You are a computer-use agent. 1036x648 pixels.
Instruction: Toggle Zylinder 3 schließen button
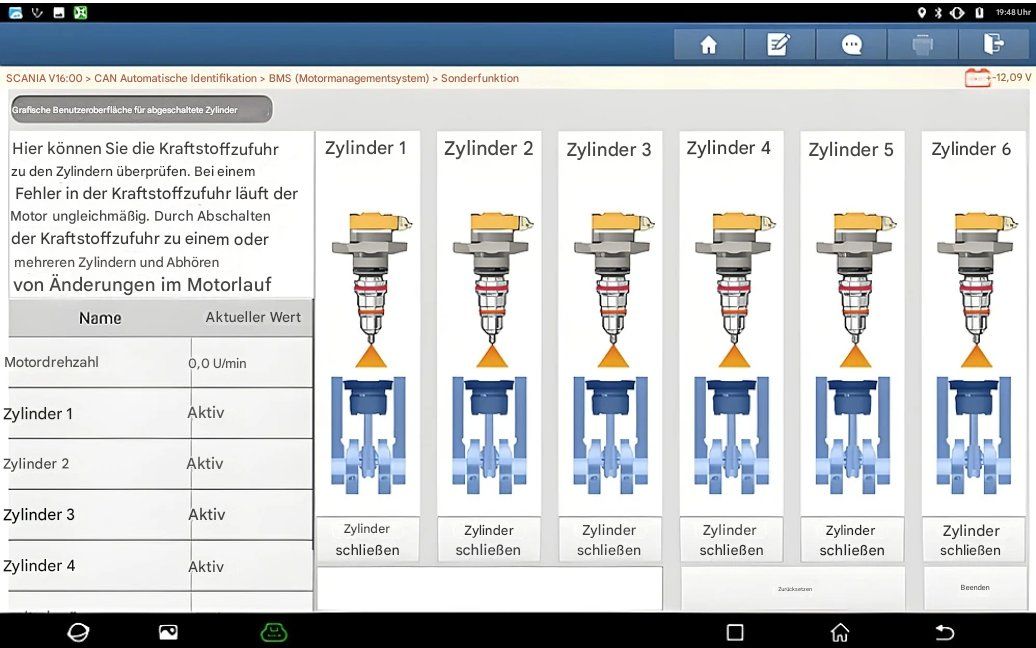pyautogui.click(x=609, y=540)
